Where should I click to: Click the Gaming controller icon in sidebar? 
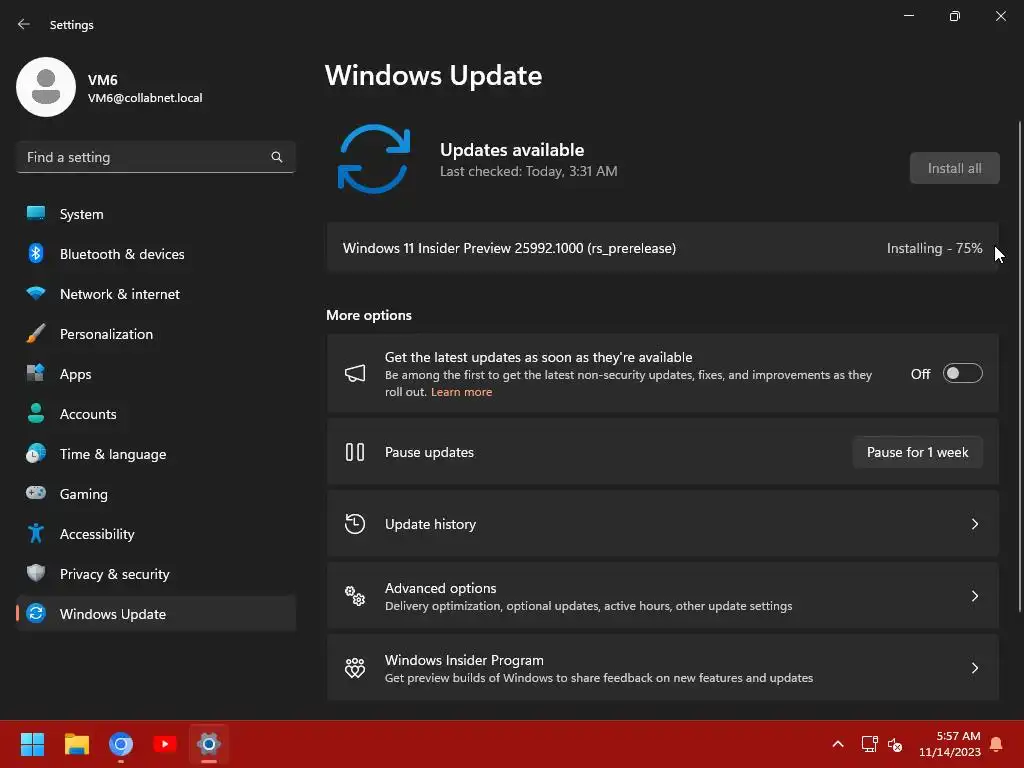pyautogui.click(x=36, y=493)
